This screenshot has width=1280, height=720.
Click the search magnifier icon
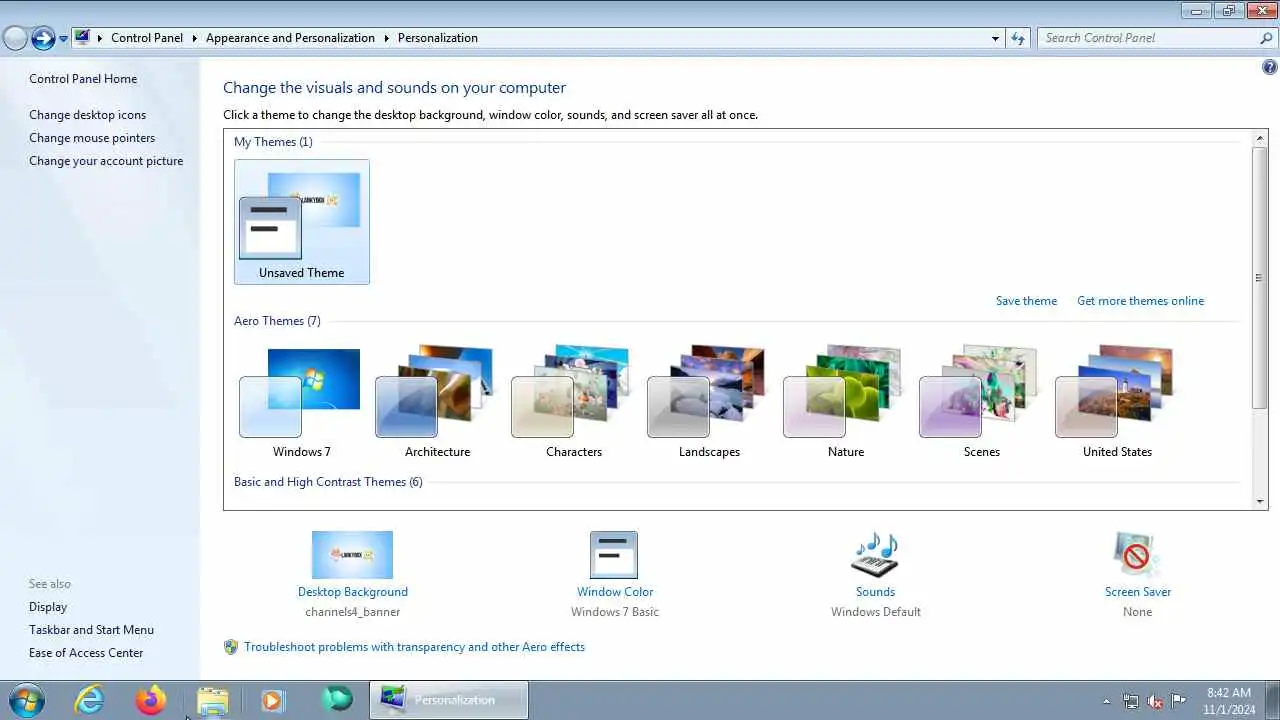[x=1266, y=38]
